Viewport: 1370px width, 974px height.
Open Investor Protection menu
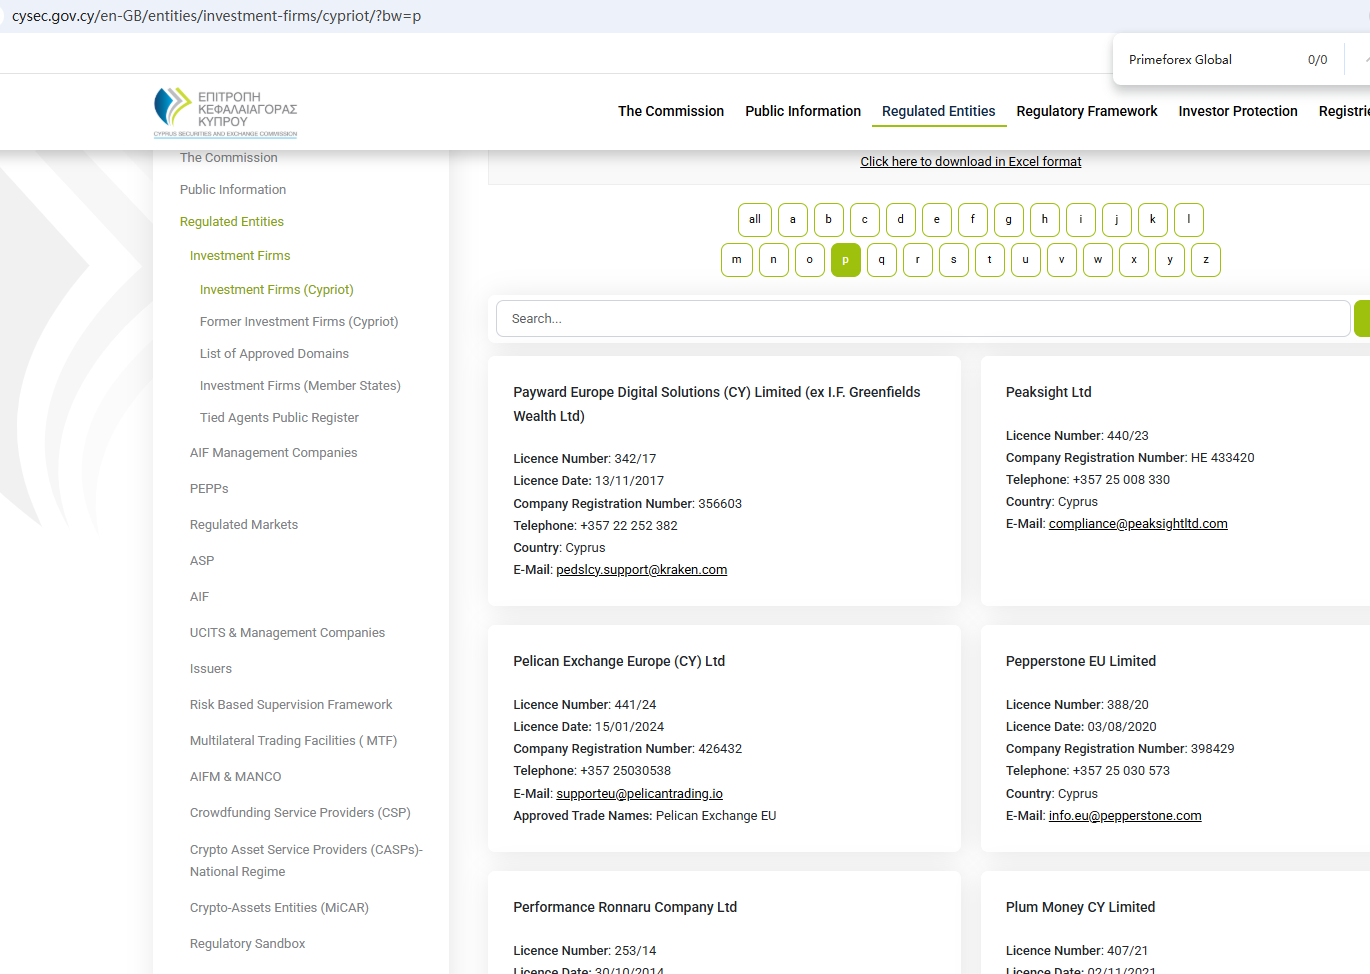coord(1237,111)
